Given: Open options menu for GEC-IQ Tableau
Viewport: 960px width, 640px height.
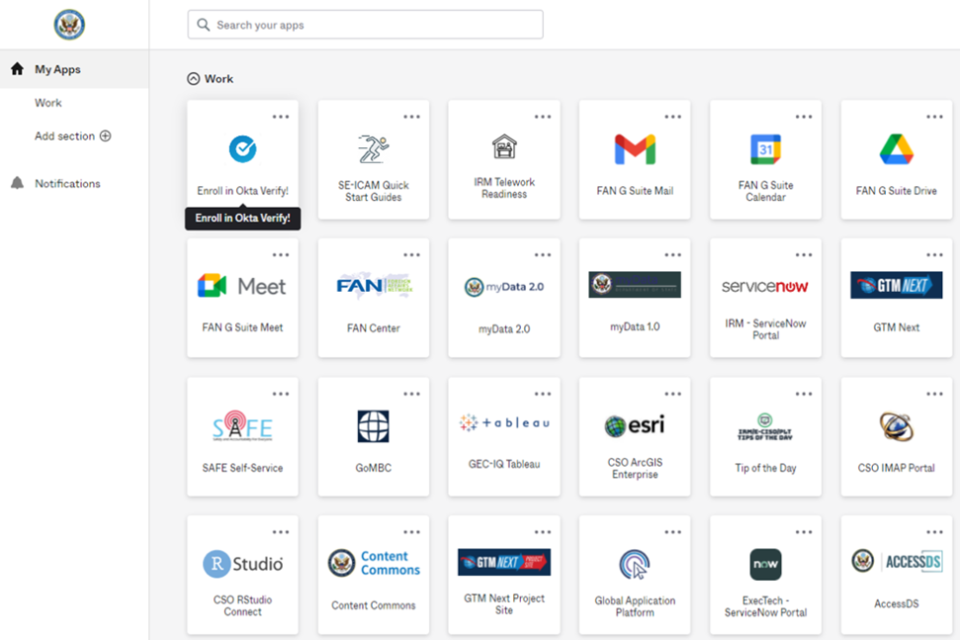Looking at the screenshot, I should (x=542, y=394).
